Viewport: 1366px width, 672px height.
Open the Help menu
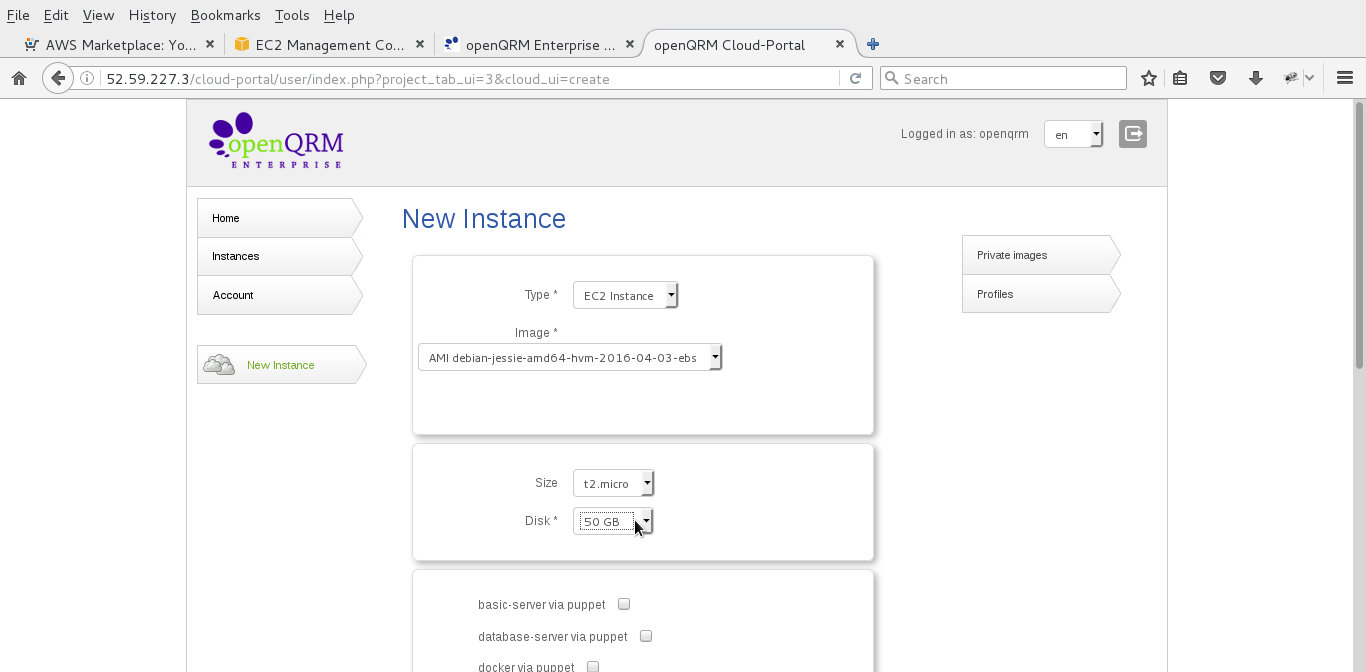click(x=339, y=15)
